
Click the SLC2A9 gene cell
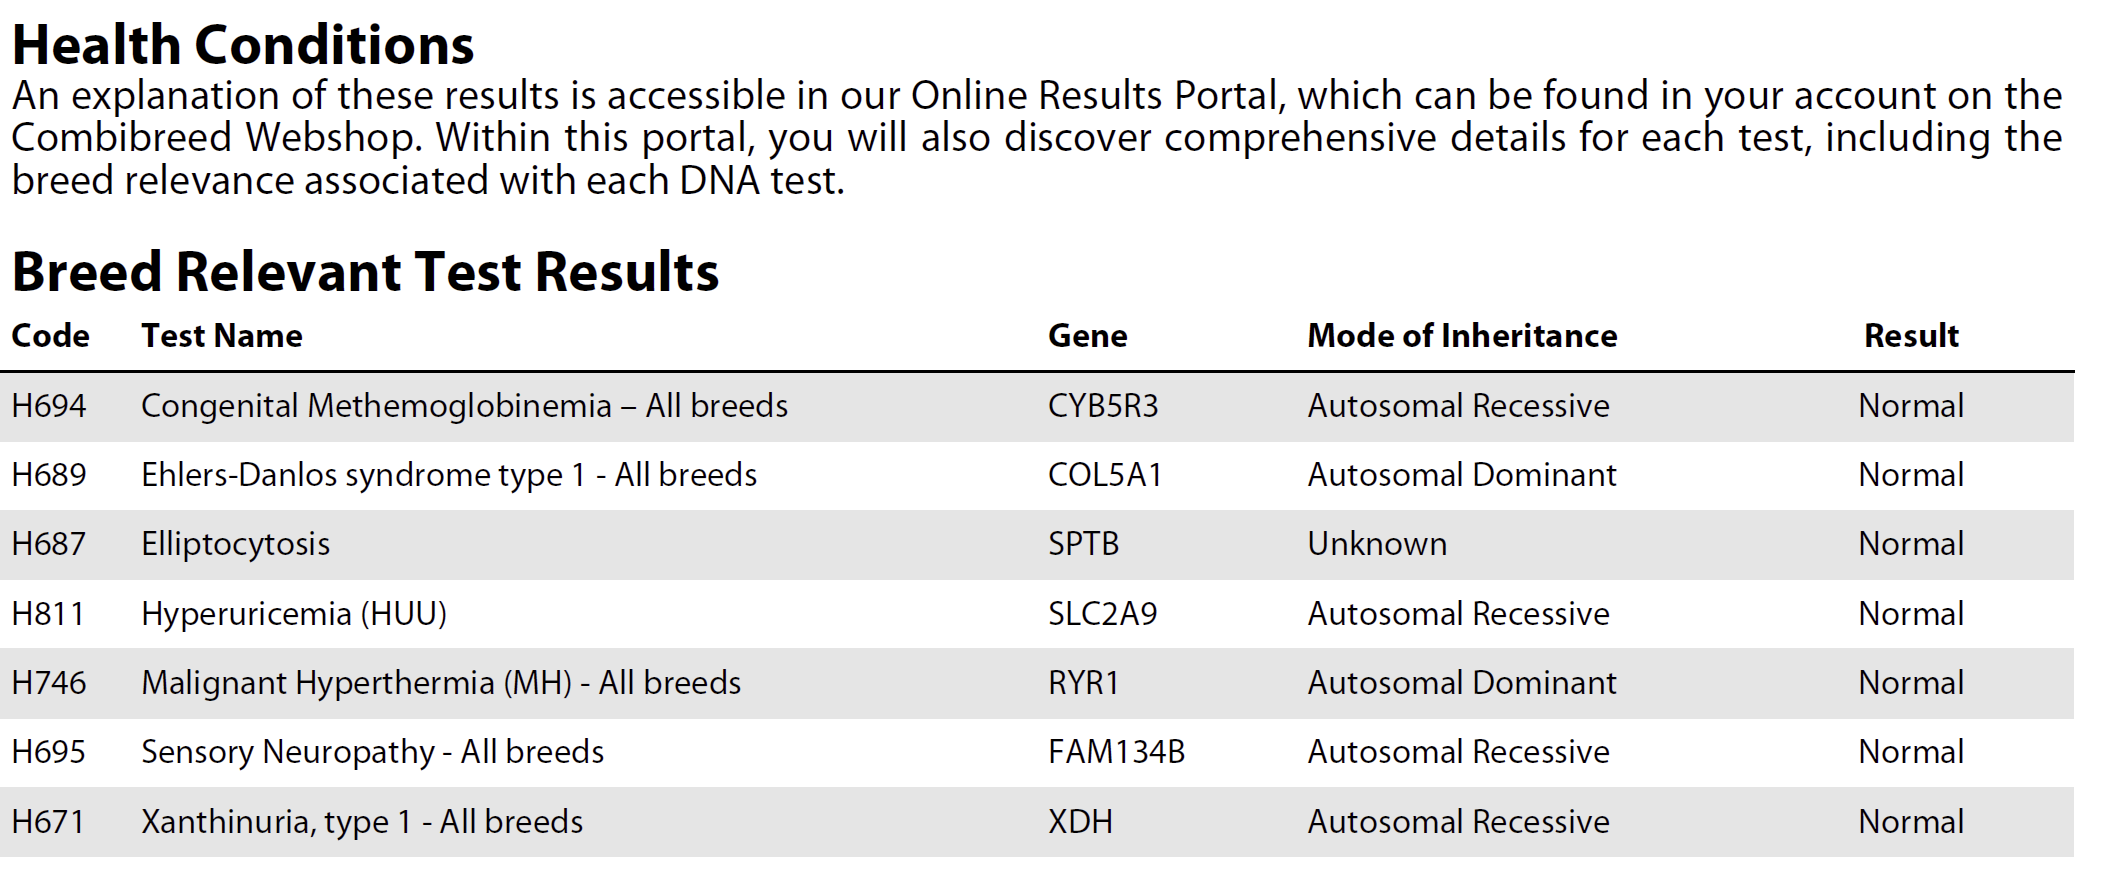tap(1102, 614)
